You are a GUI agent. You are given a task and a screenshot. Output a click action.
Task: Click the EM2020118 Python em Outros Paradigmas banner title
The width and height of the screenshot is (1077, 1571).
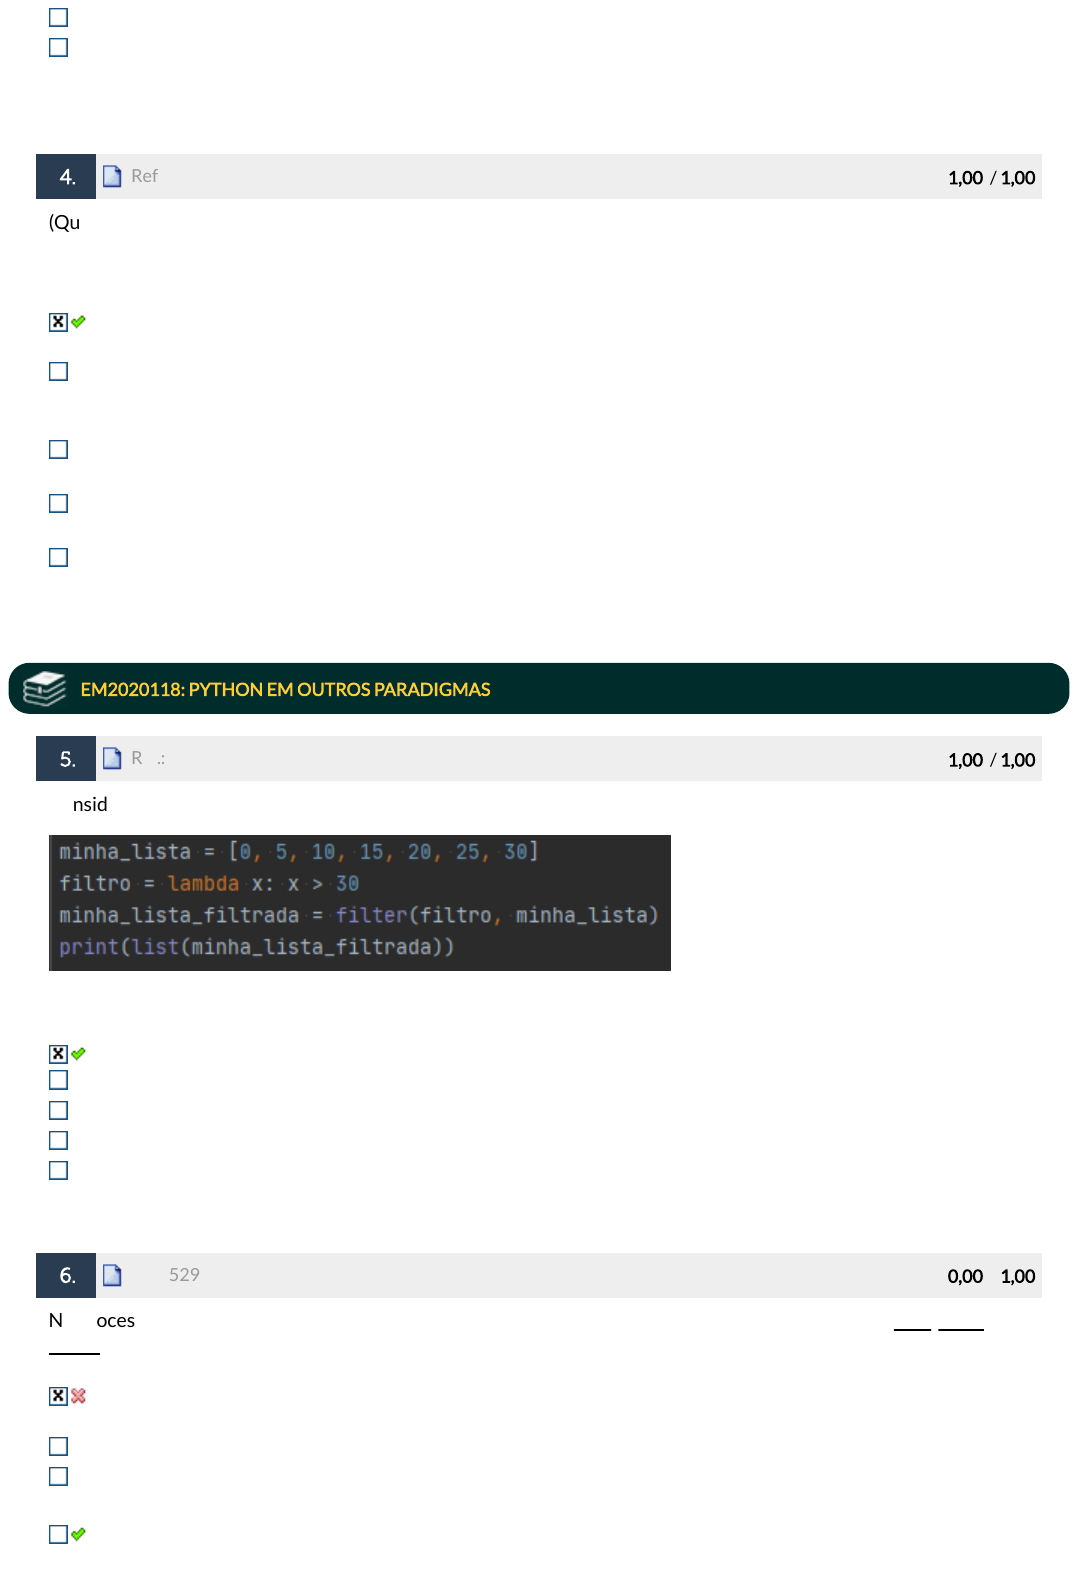[285, 689]
